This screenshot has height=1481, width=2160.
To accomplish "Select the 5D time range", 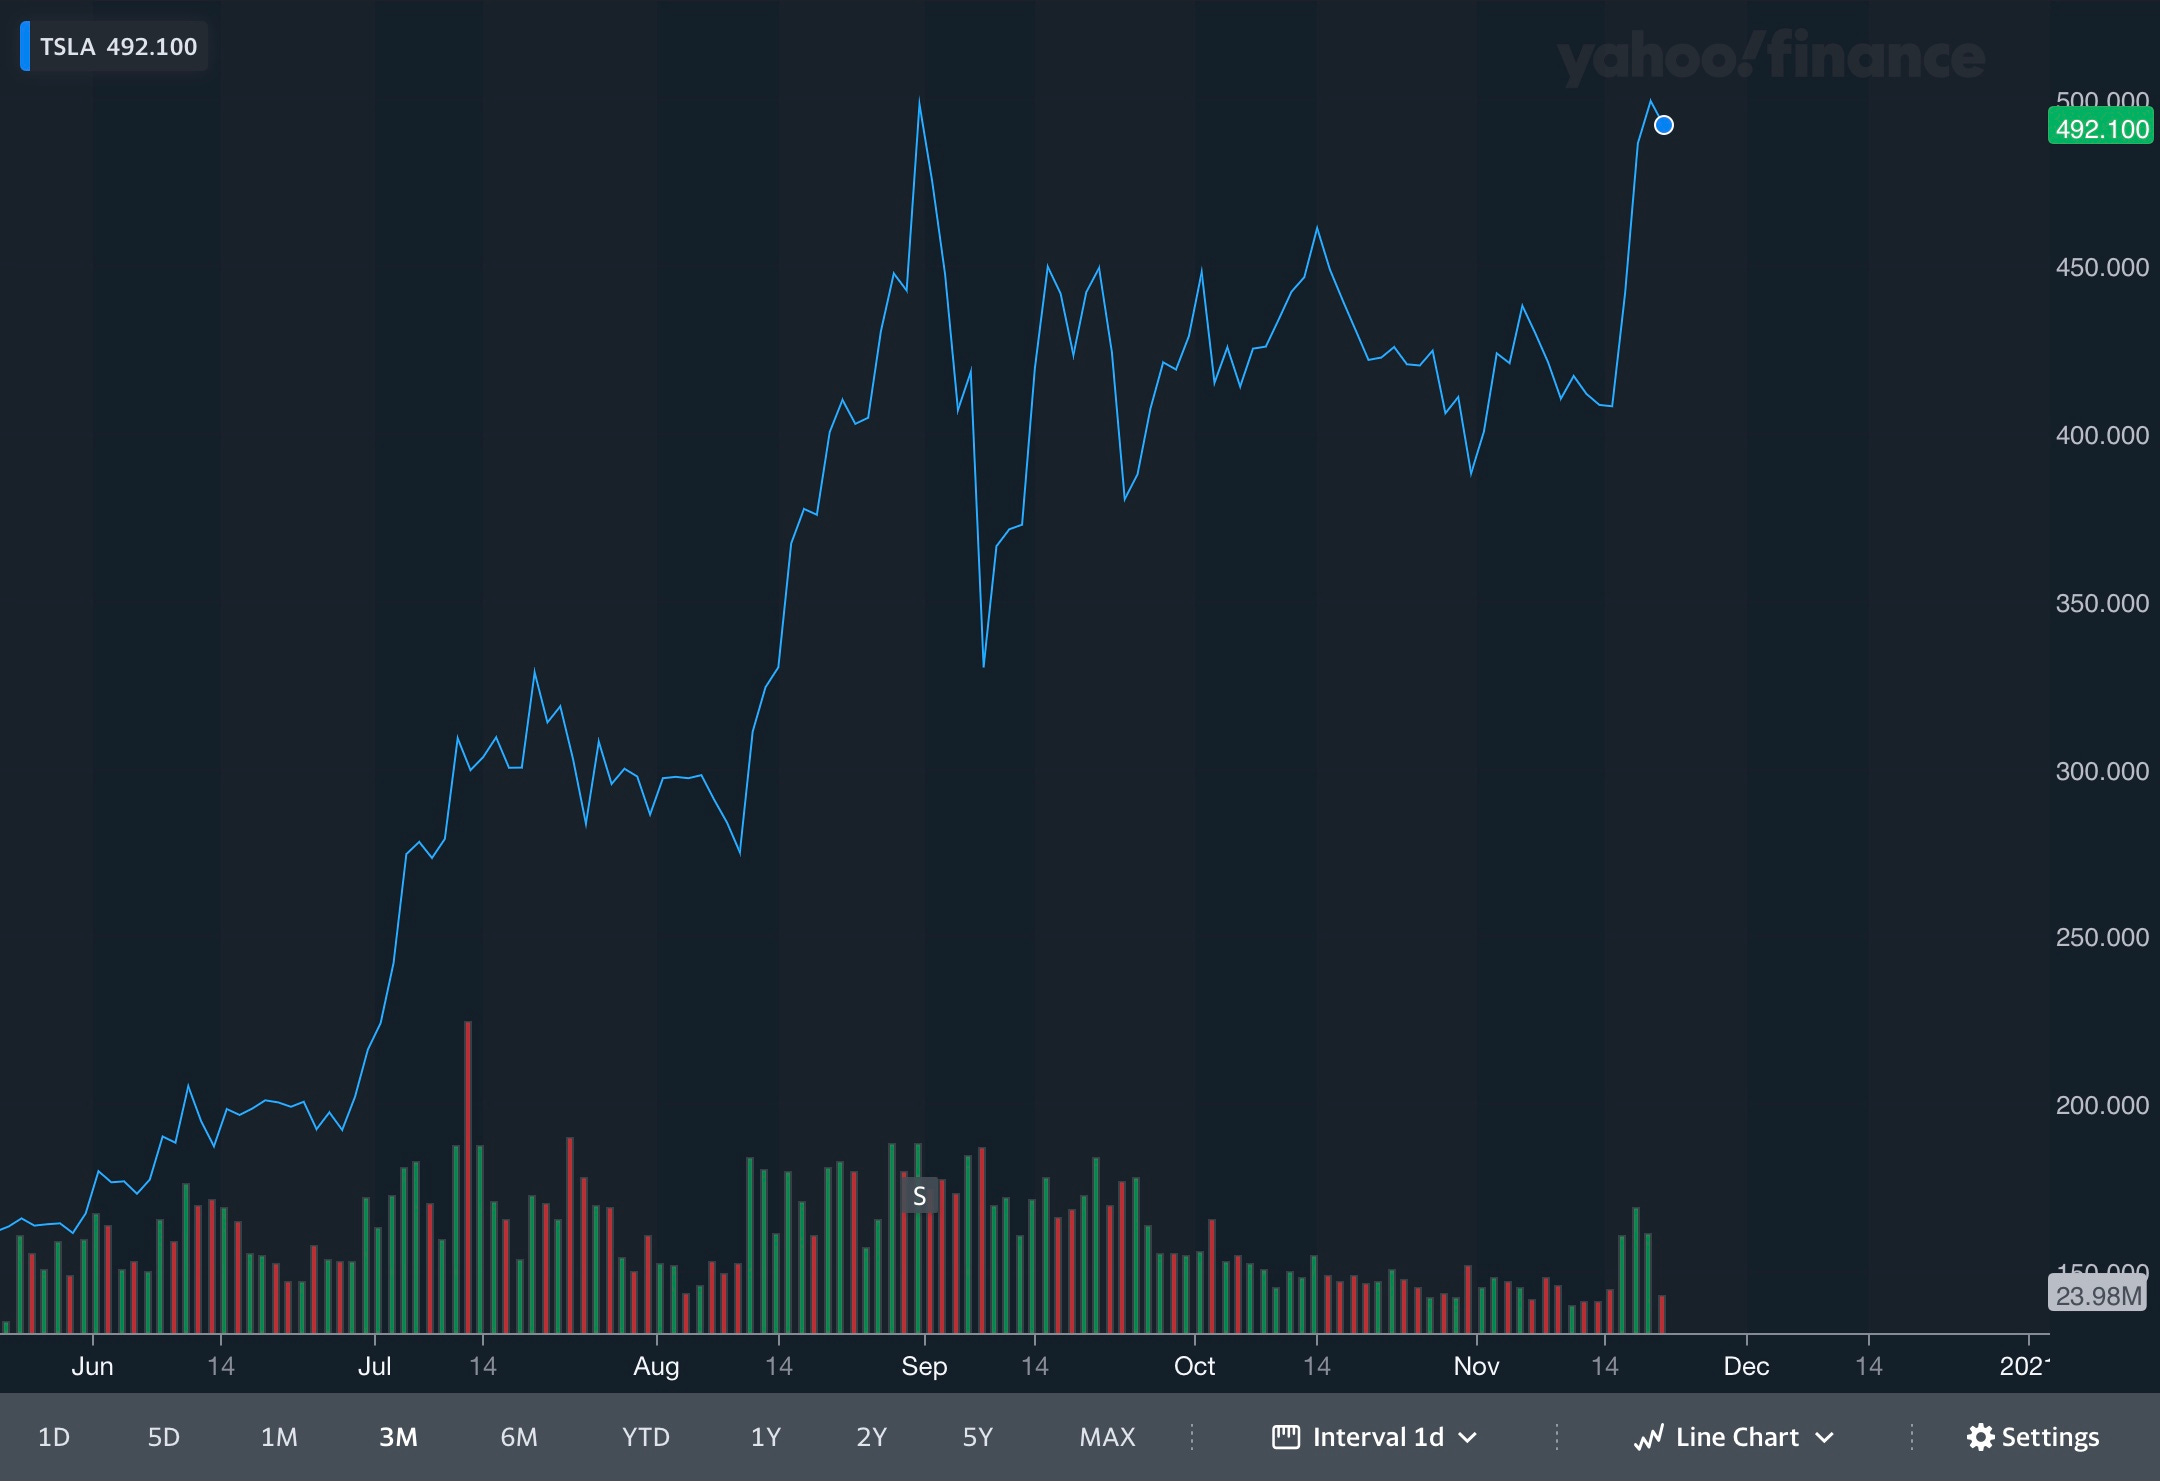I will [x=164, y=1437].
